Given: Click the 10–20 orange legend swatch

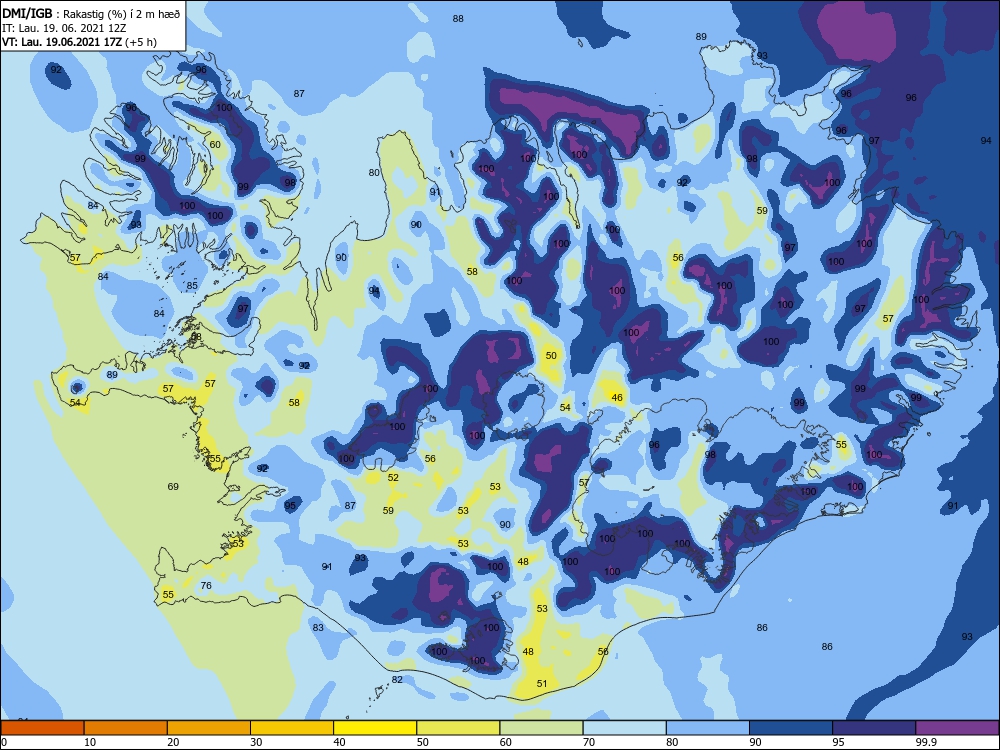Looking at the screenshot, I should [x=126, y=728].
